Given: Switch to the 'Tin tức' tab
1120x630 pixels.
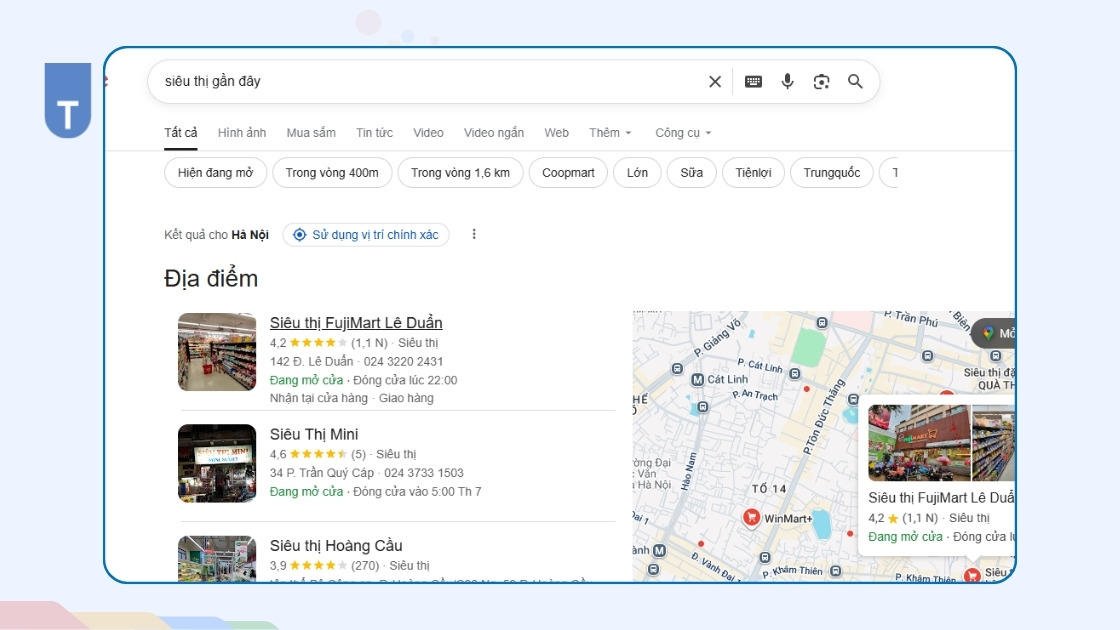Looking at the screenshot, I should coord(373,132).
